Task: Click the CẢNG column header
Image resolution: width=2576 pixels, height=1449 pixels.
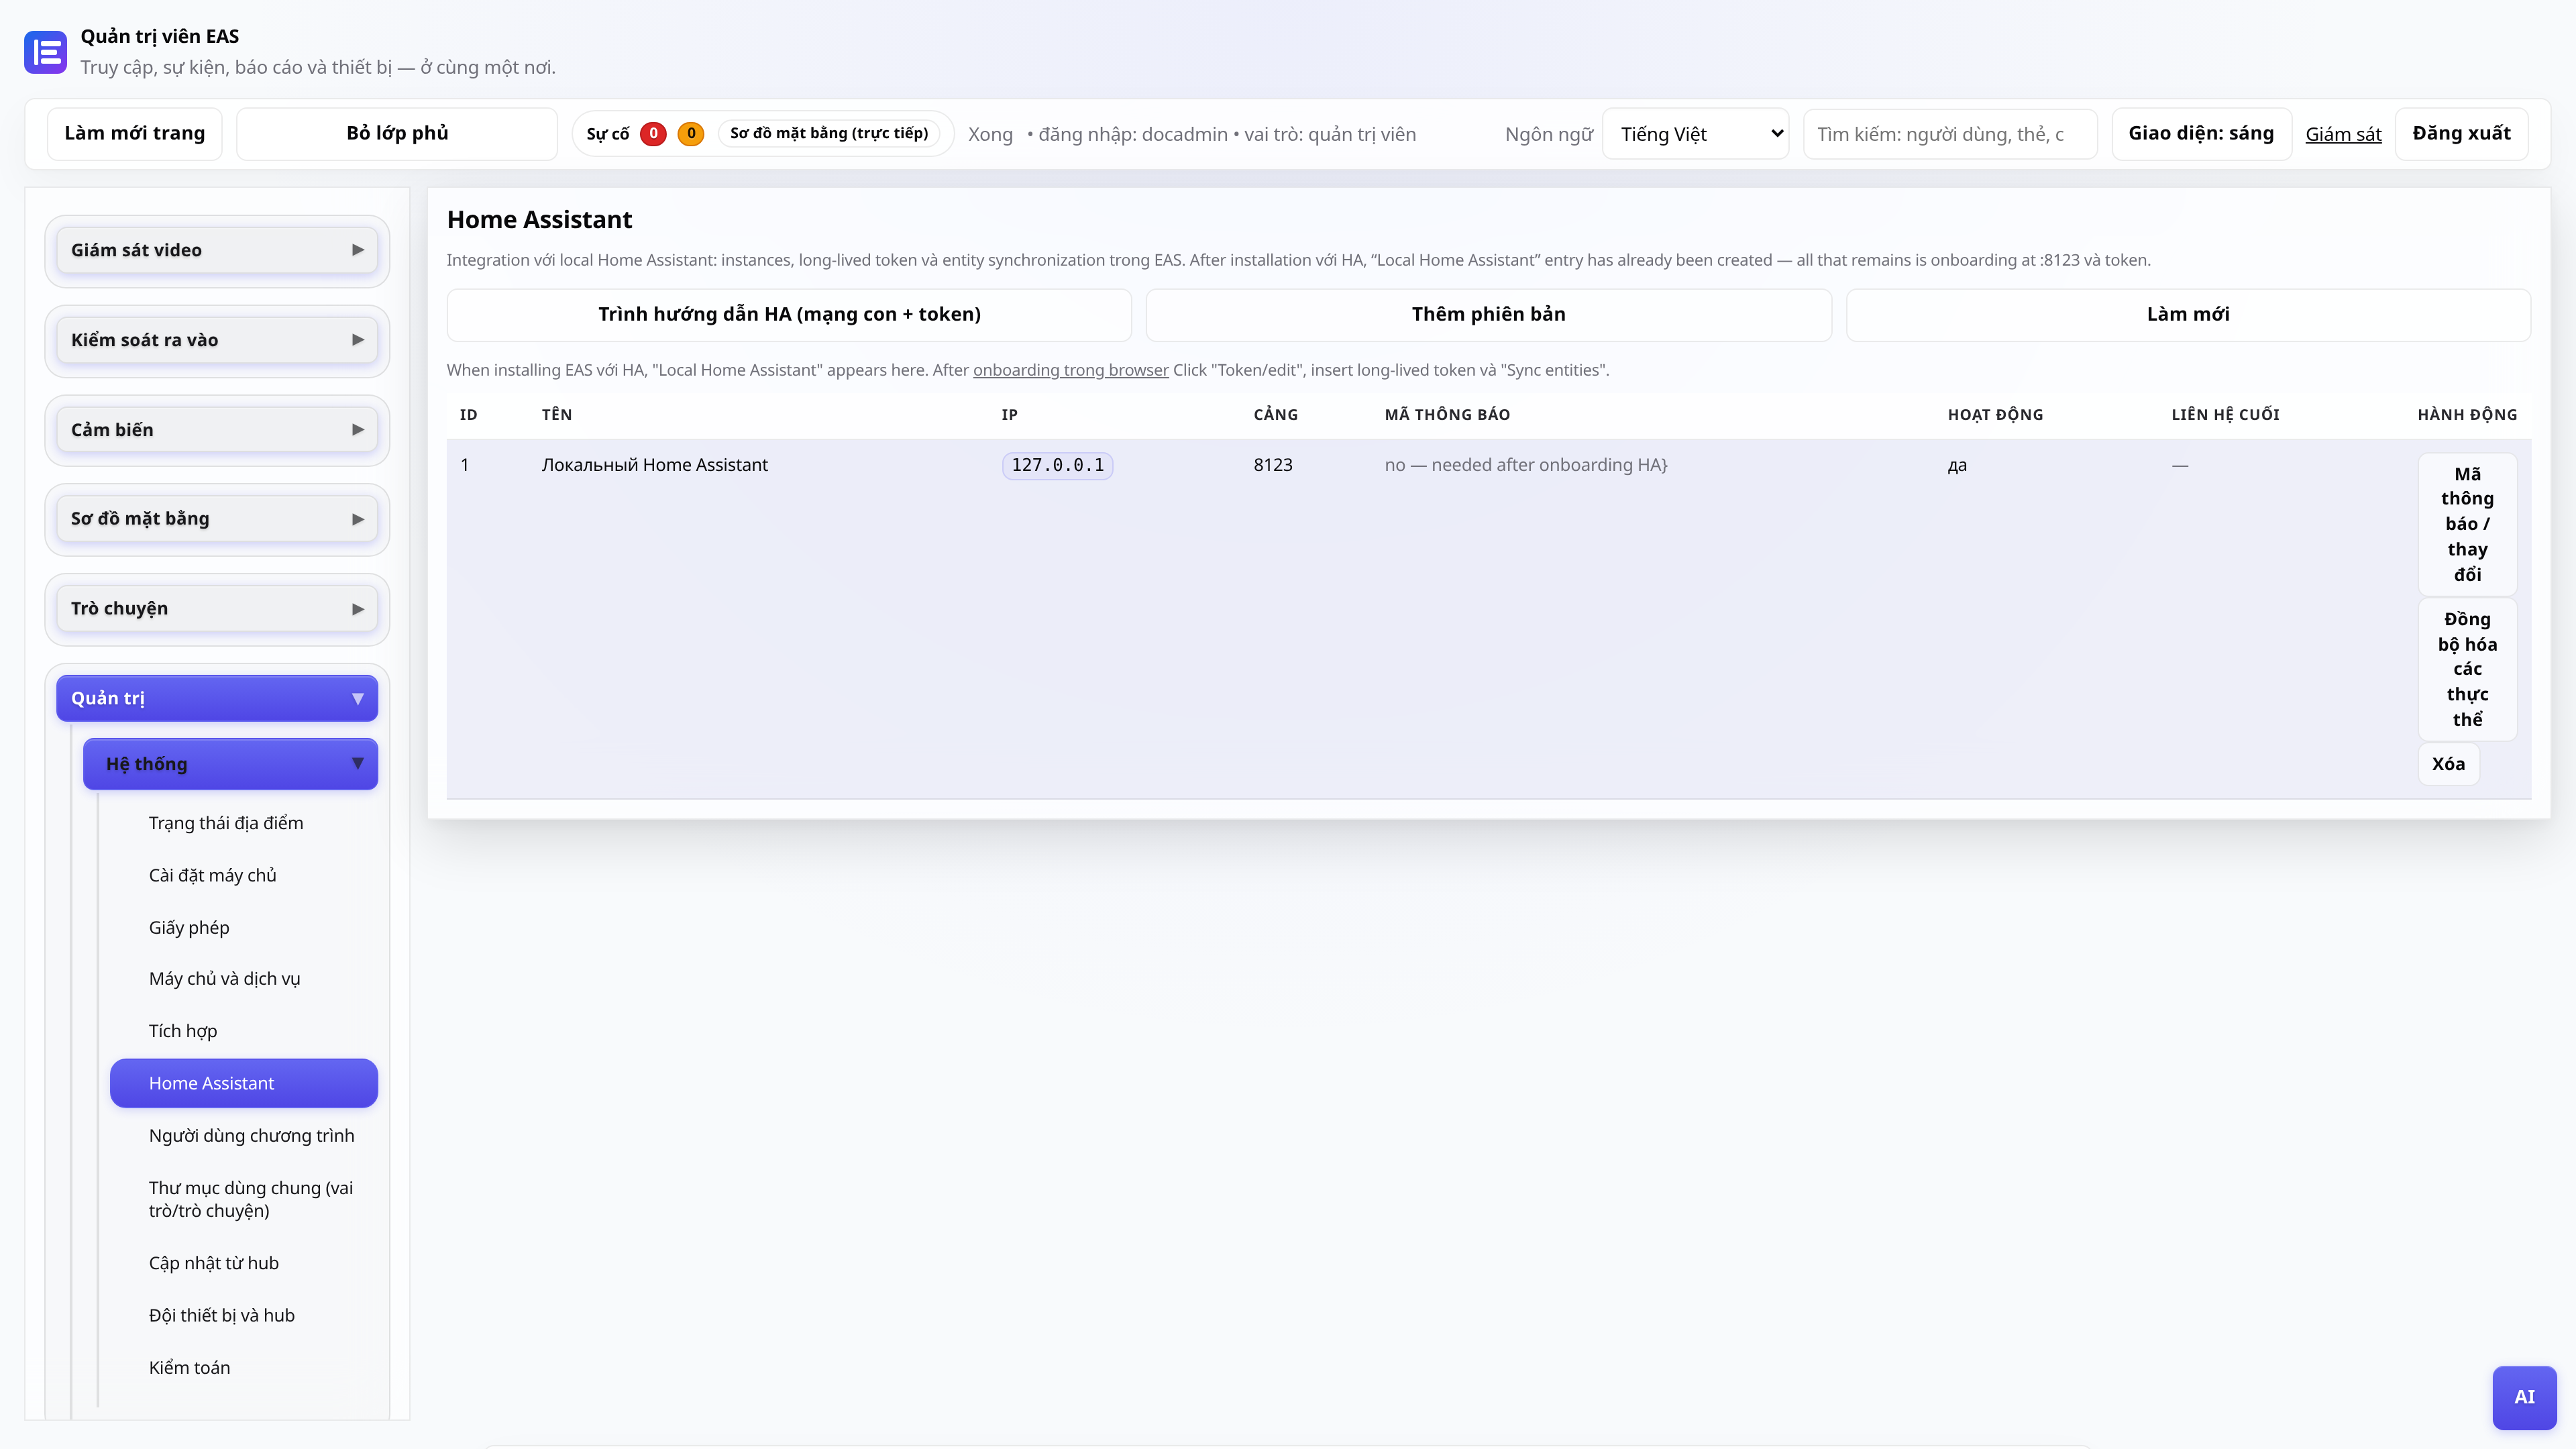Action: click(1275, 415)
